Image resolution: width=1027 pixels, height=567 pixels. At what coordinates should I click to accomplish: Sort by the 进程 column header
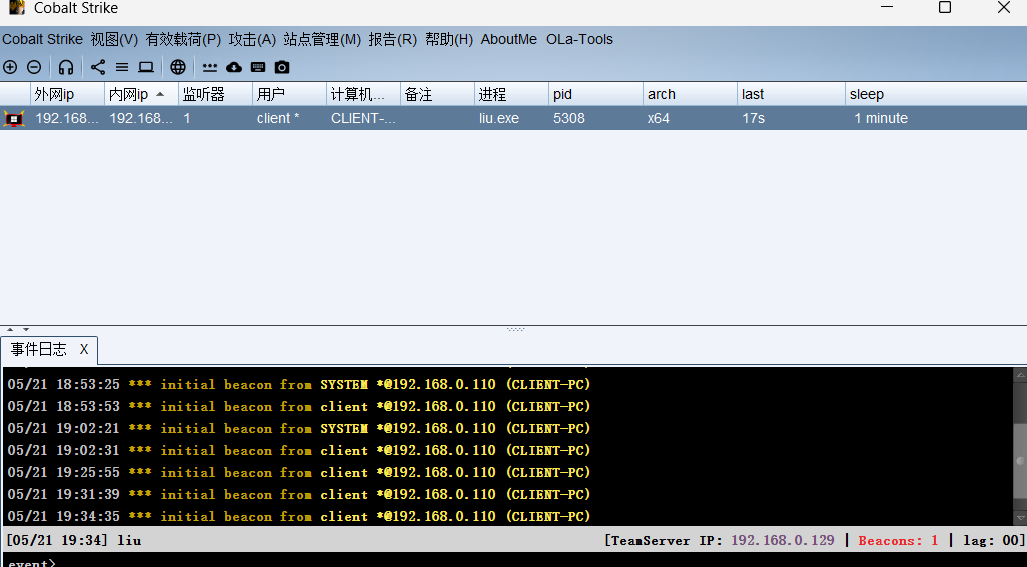511,94
